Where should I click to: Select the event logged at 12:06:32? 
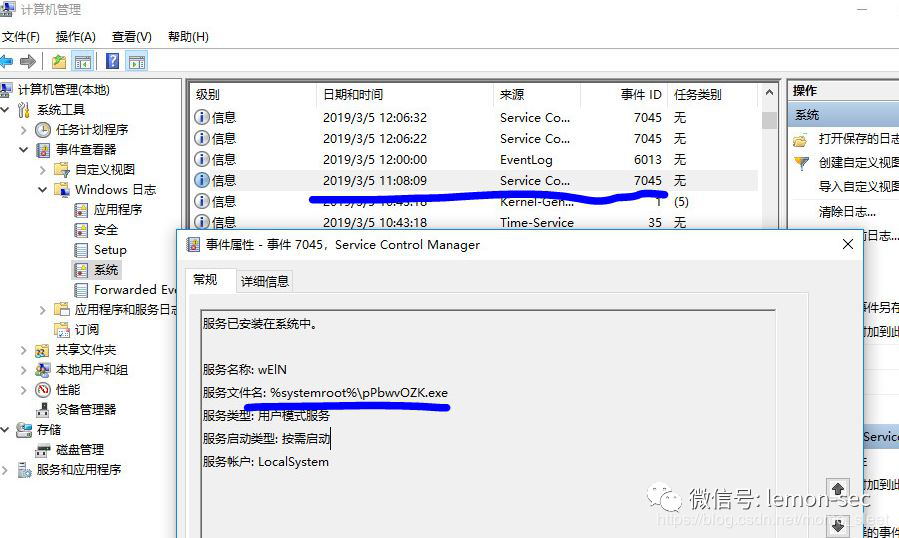pyautogui.click(x=474, y=118)
